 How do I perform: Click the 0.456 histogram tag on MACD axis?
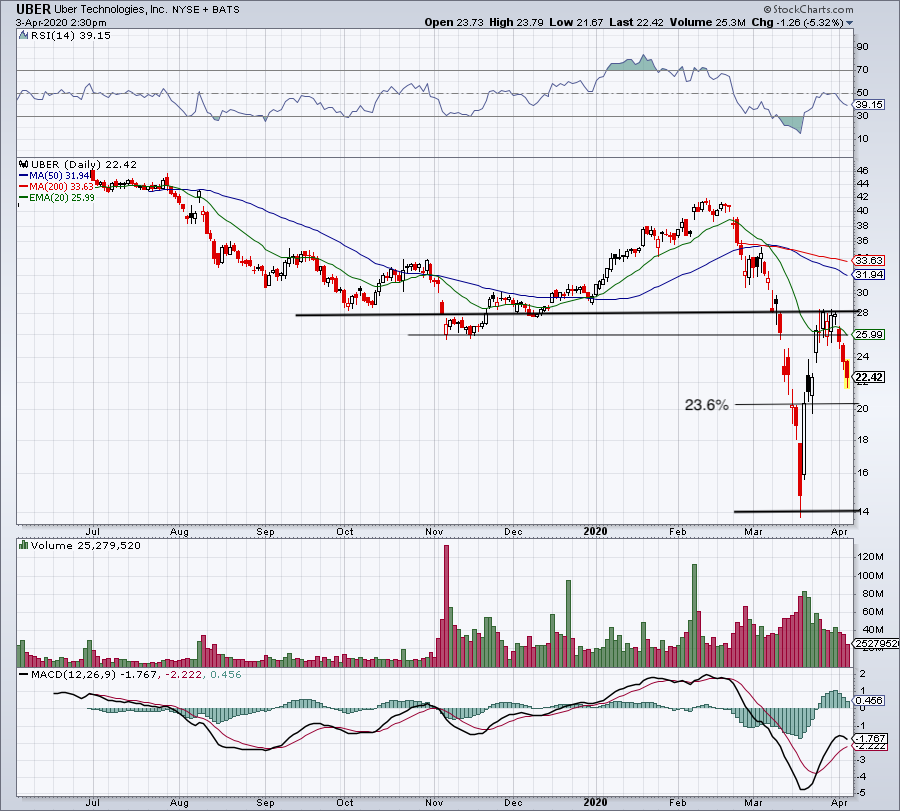(868, 700)
